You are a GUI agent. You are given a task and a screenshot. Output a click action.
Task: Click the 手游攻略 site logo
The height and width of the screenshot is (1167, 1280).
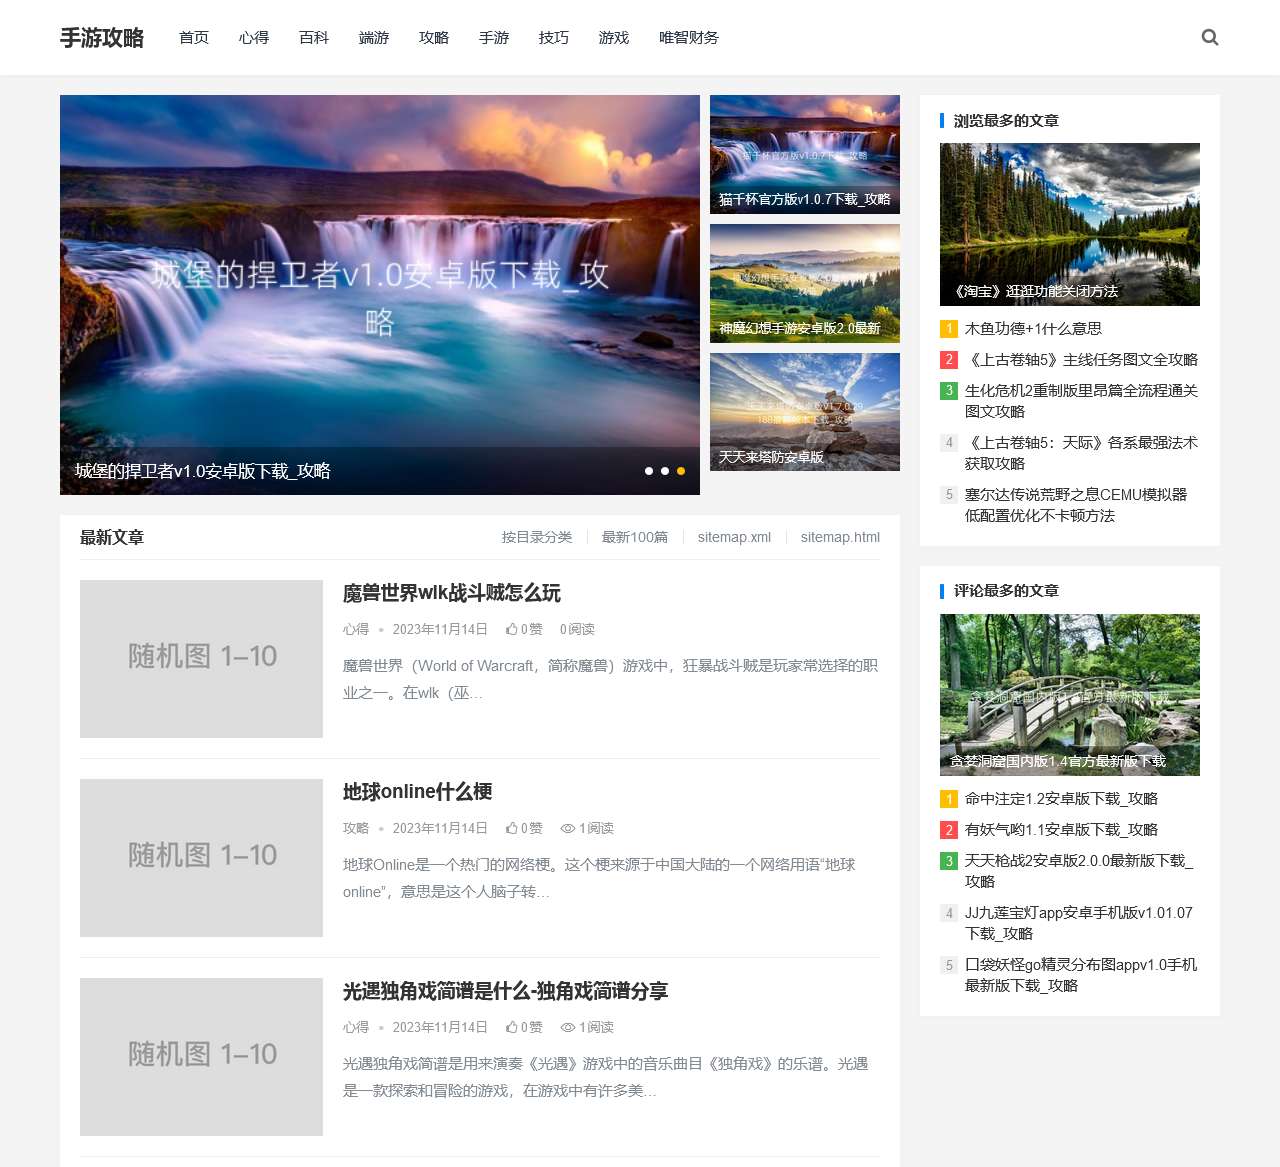pos(102,38)
